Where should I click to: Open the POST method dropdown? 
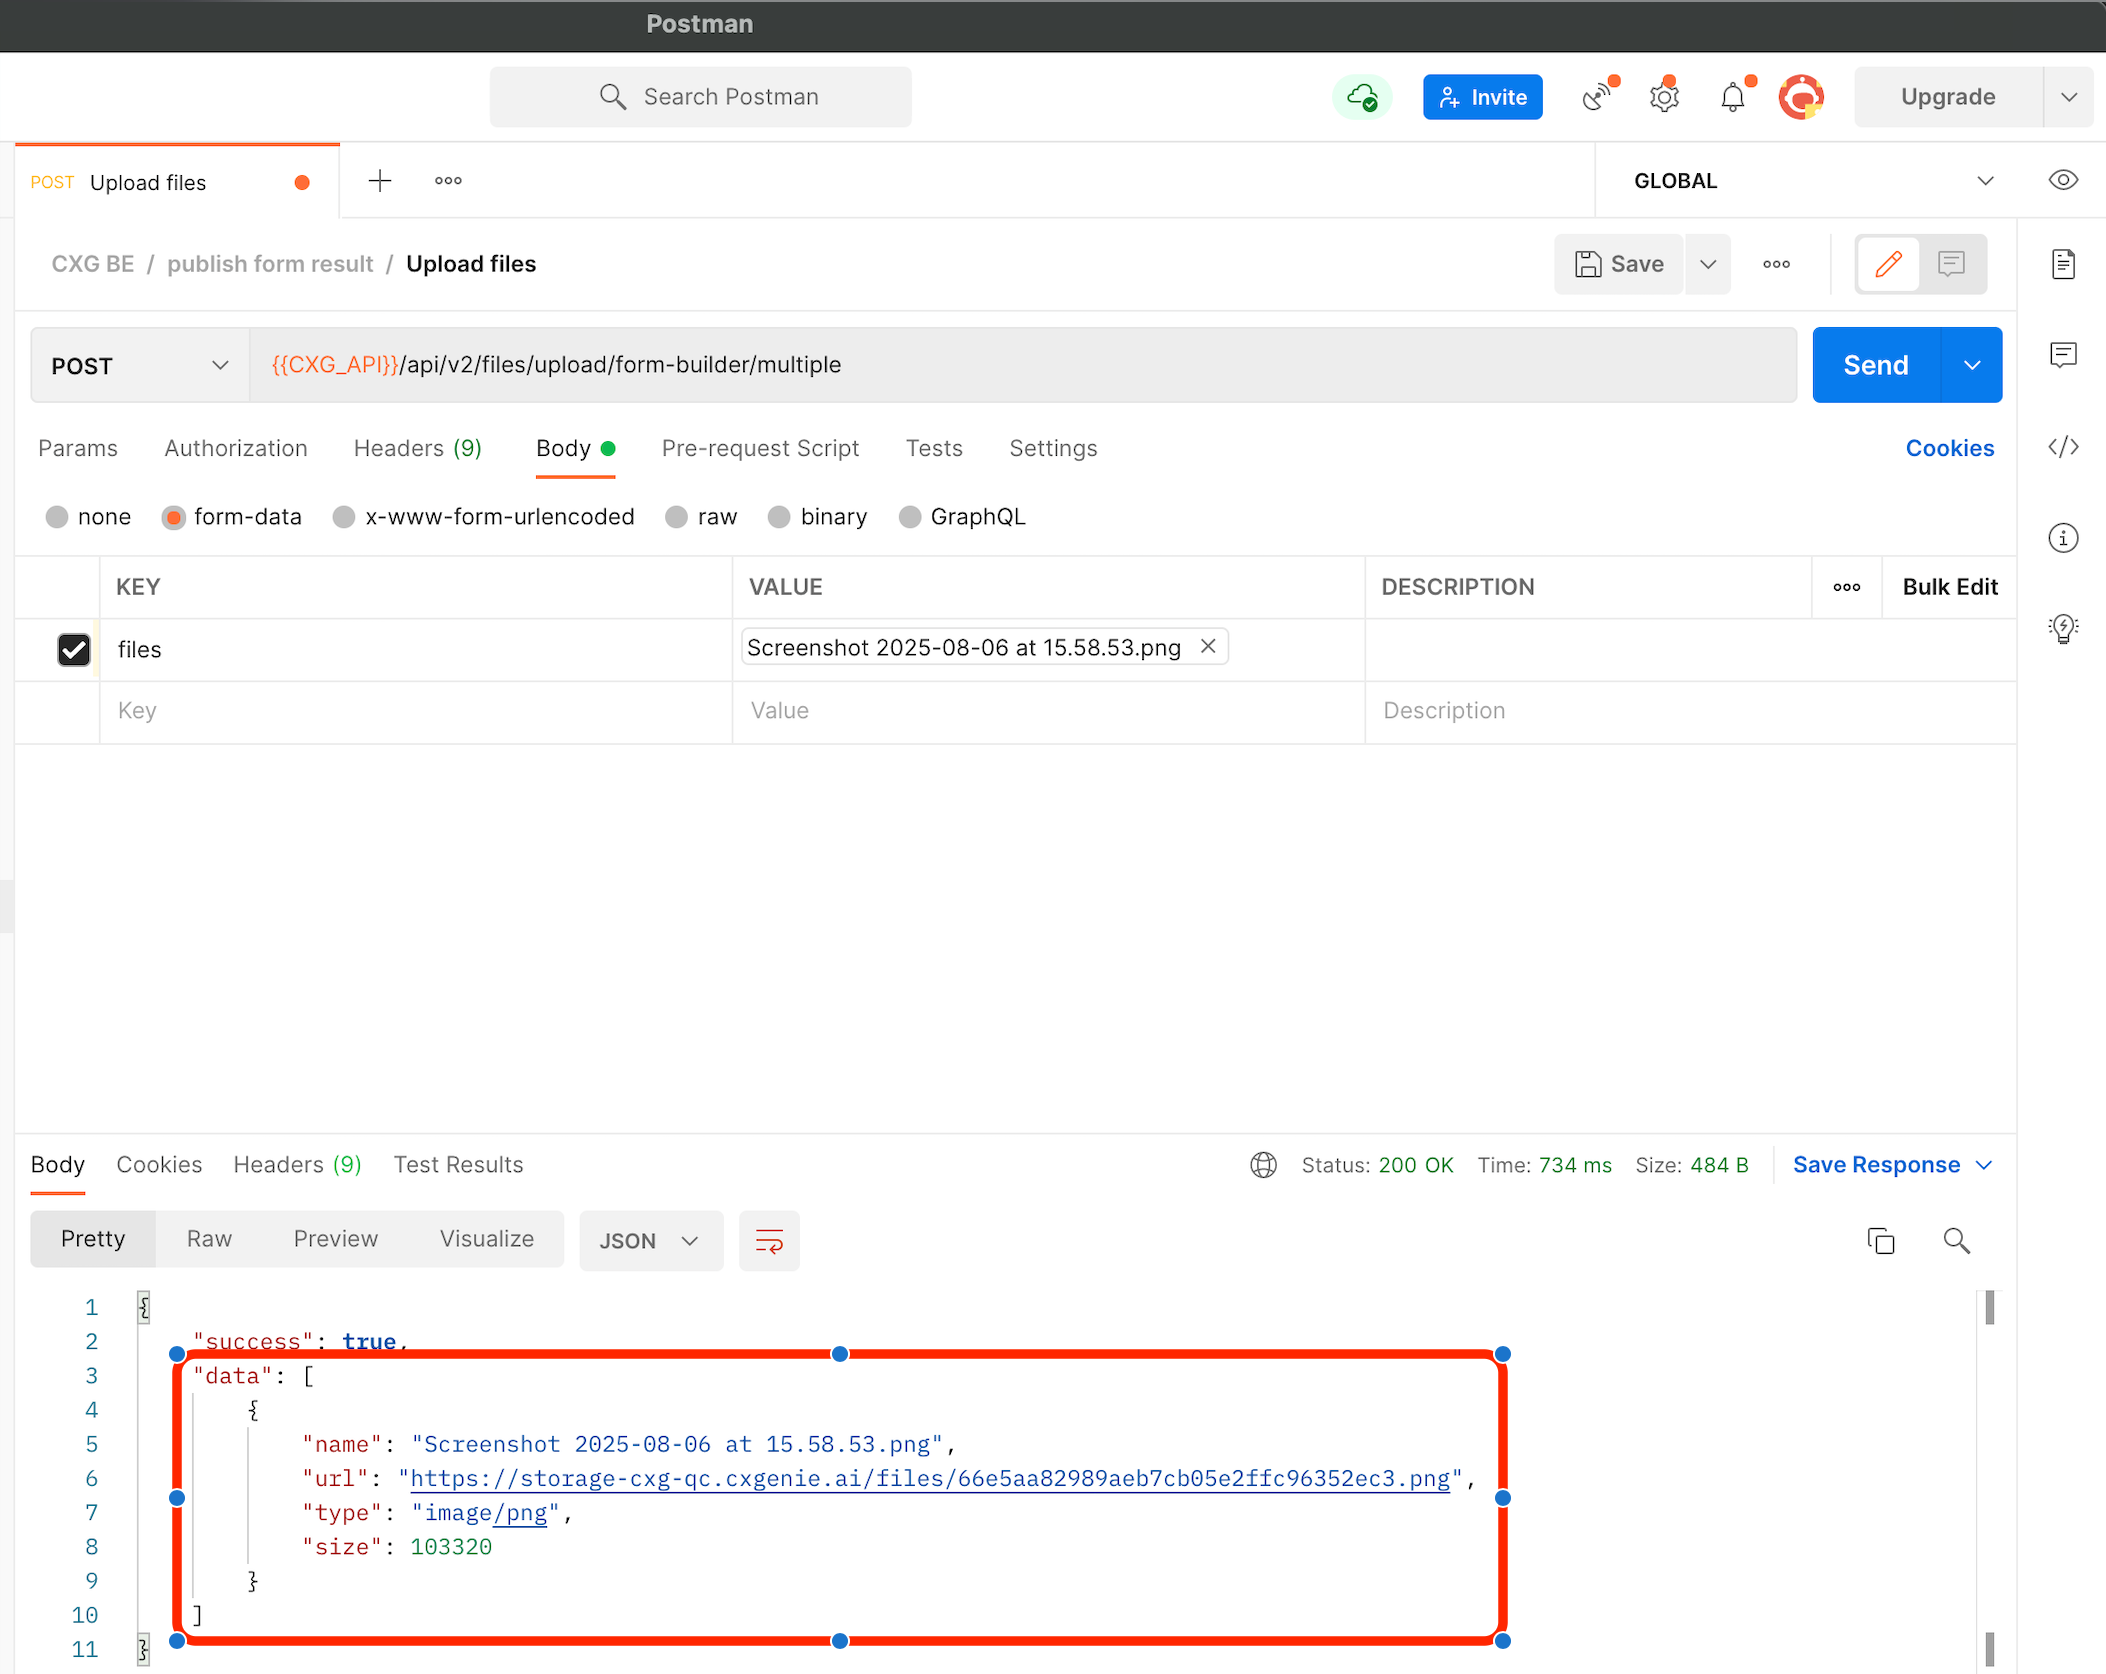click(x=140, y=366)
